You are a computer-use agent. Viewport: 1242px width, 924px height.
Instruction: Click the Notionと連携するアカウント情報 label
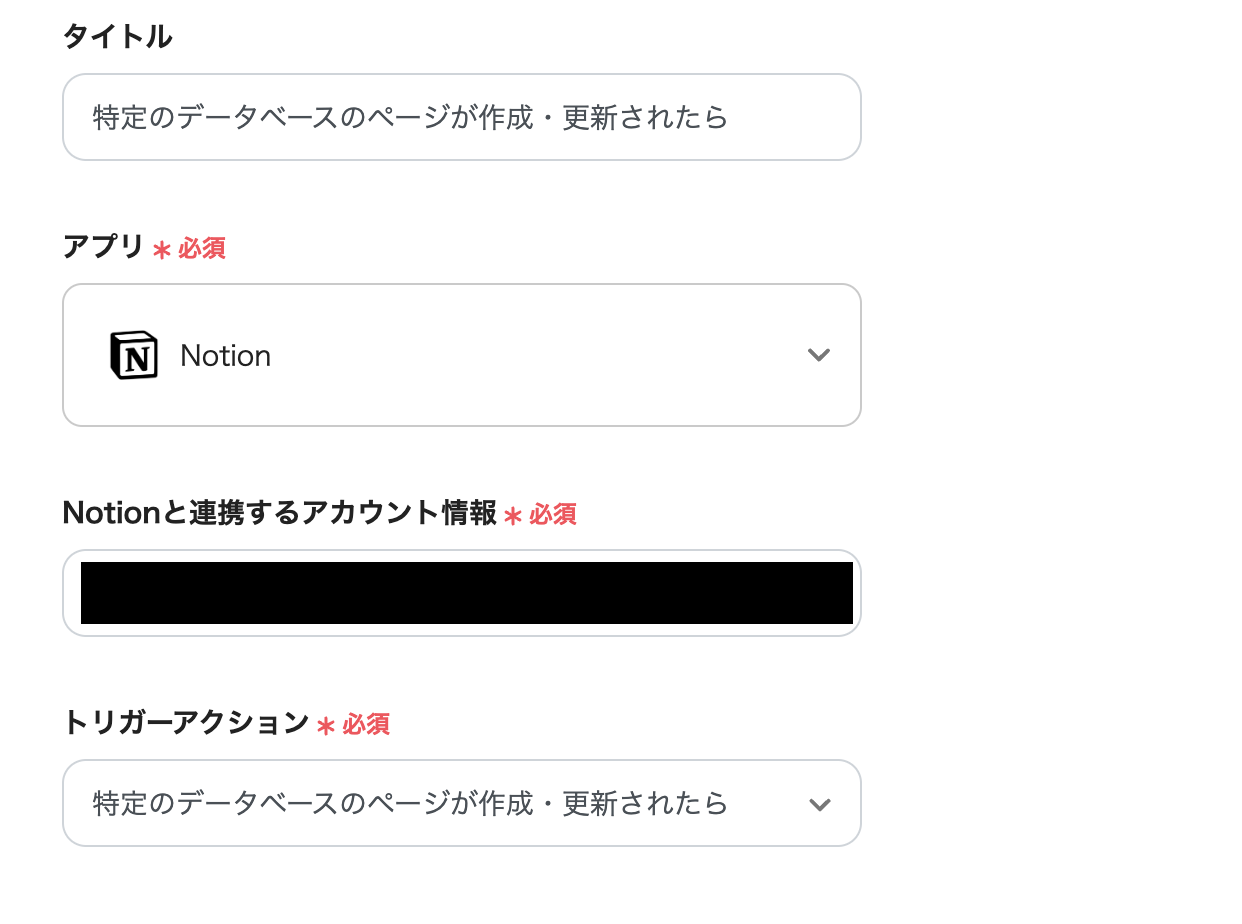coord(279,513)
